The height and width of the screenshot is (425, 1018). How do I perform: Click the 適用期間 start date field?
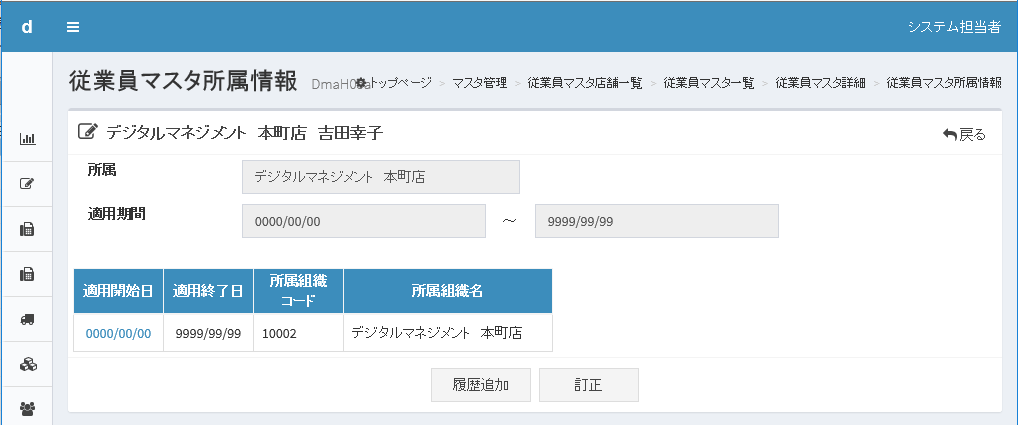coord(364,221)
